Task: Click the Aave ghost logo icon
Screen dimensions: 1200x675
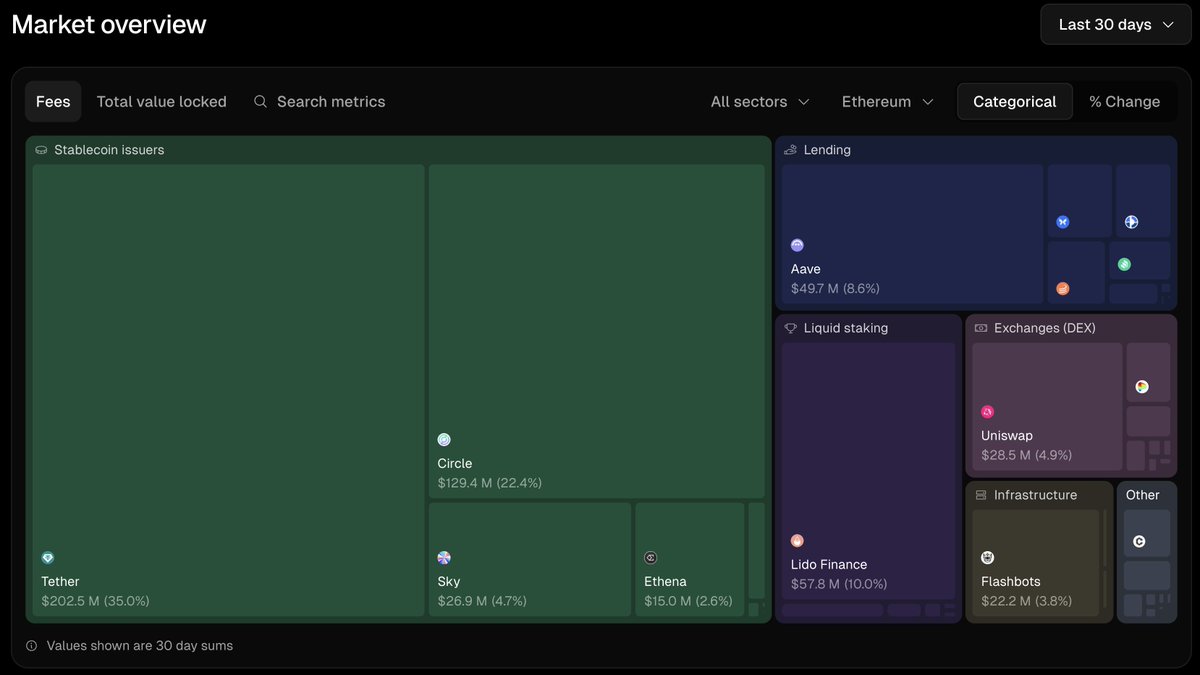Action: [797, 245]
